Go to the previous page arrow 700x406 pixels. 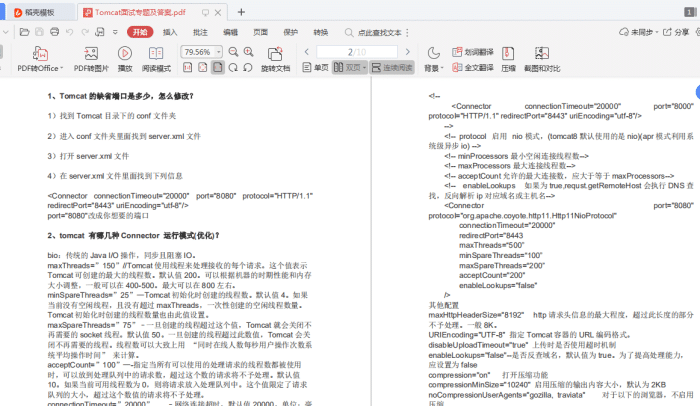(307, 52)
